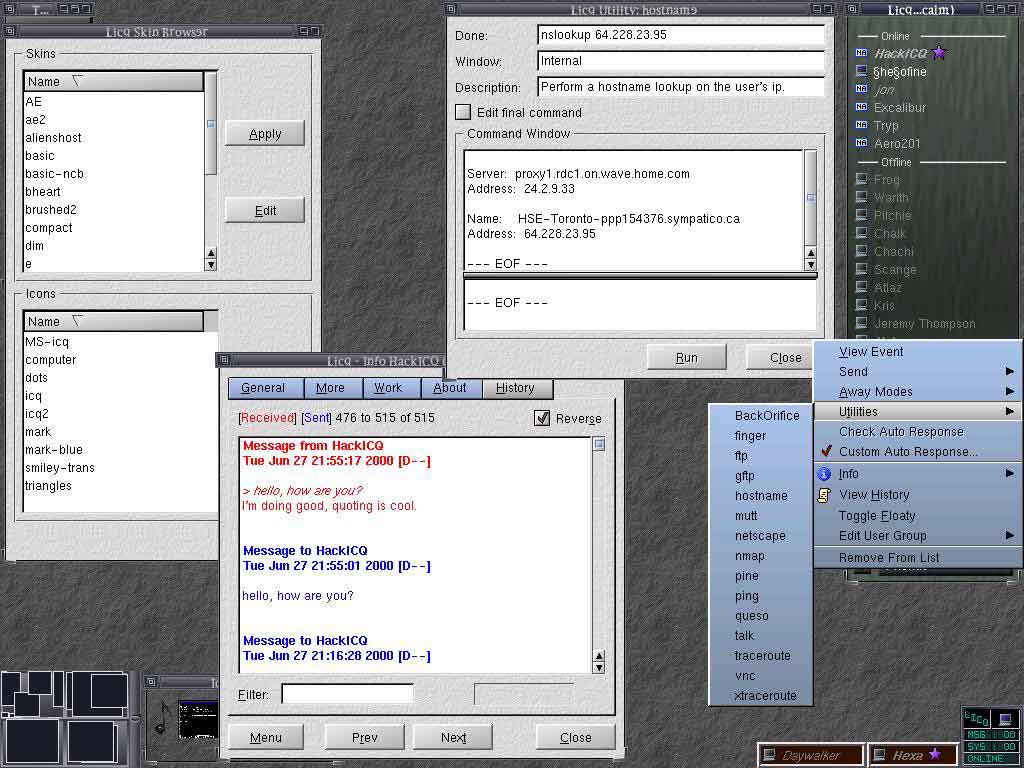This screenshot has width=1024, height=768.
Task: Click the View History scroll icon
Action: point(824,495)
